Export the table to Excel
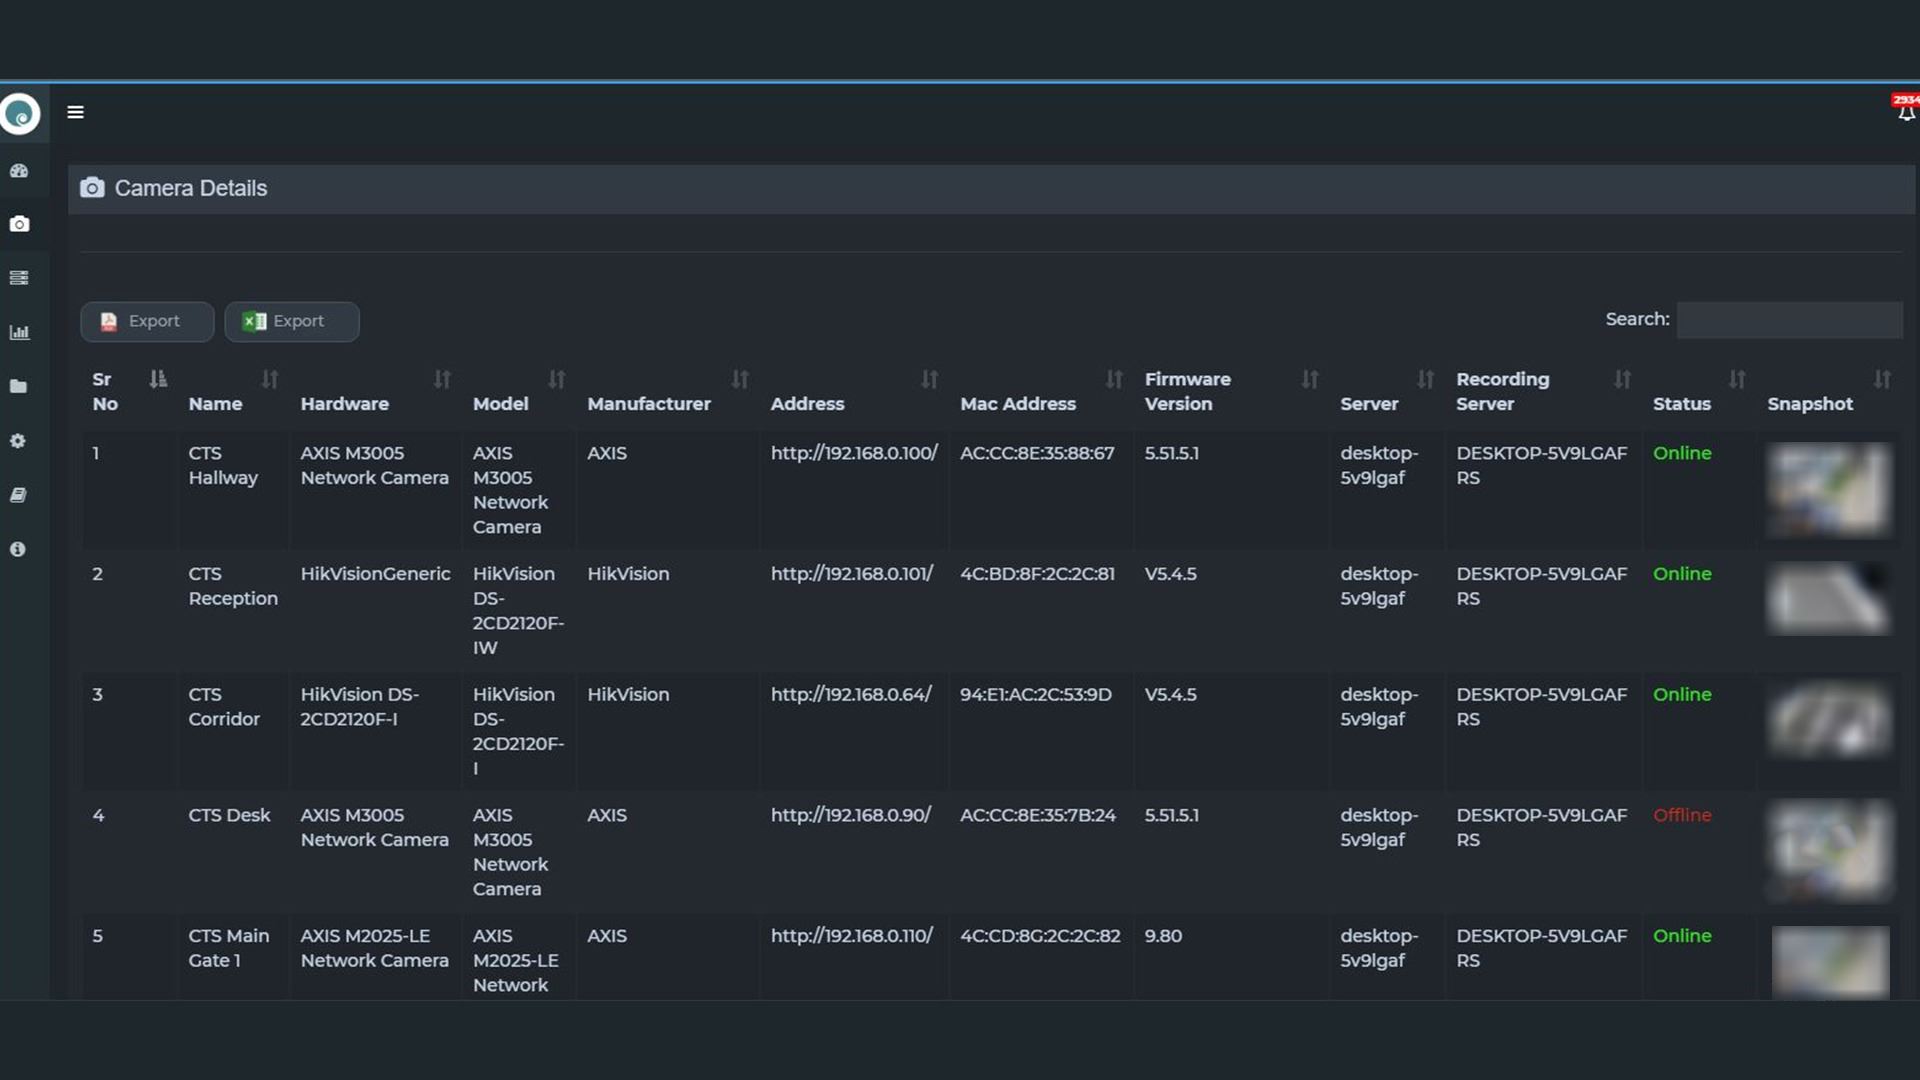The height and width of the screenshot is (1080, 1920). pos(291,321)
